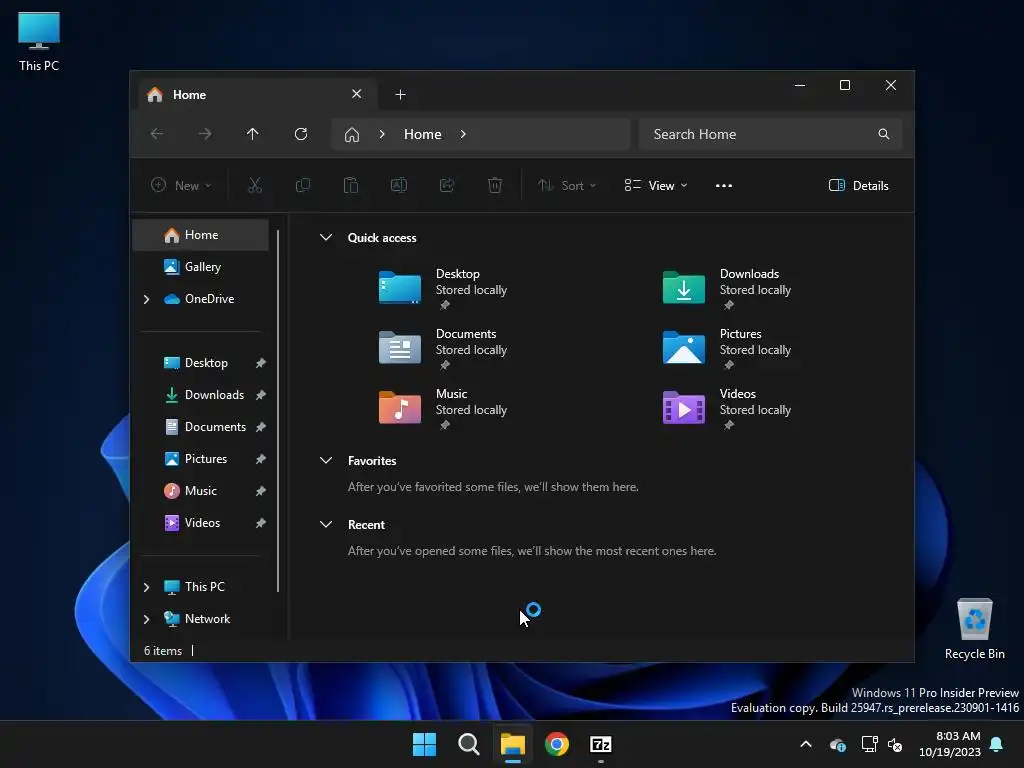Click the pin icon next to Downloads in sidebar
Screen dimensions: 1024x768
point(261,395)
